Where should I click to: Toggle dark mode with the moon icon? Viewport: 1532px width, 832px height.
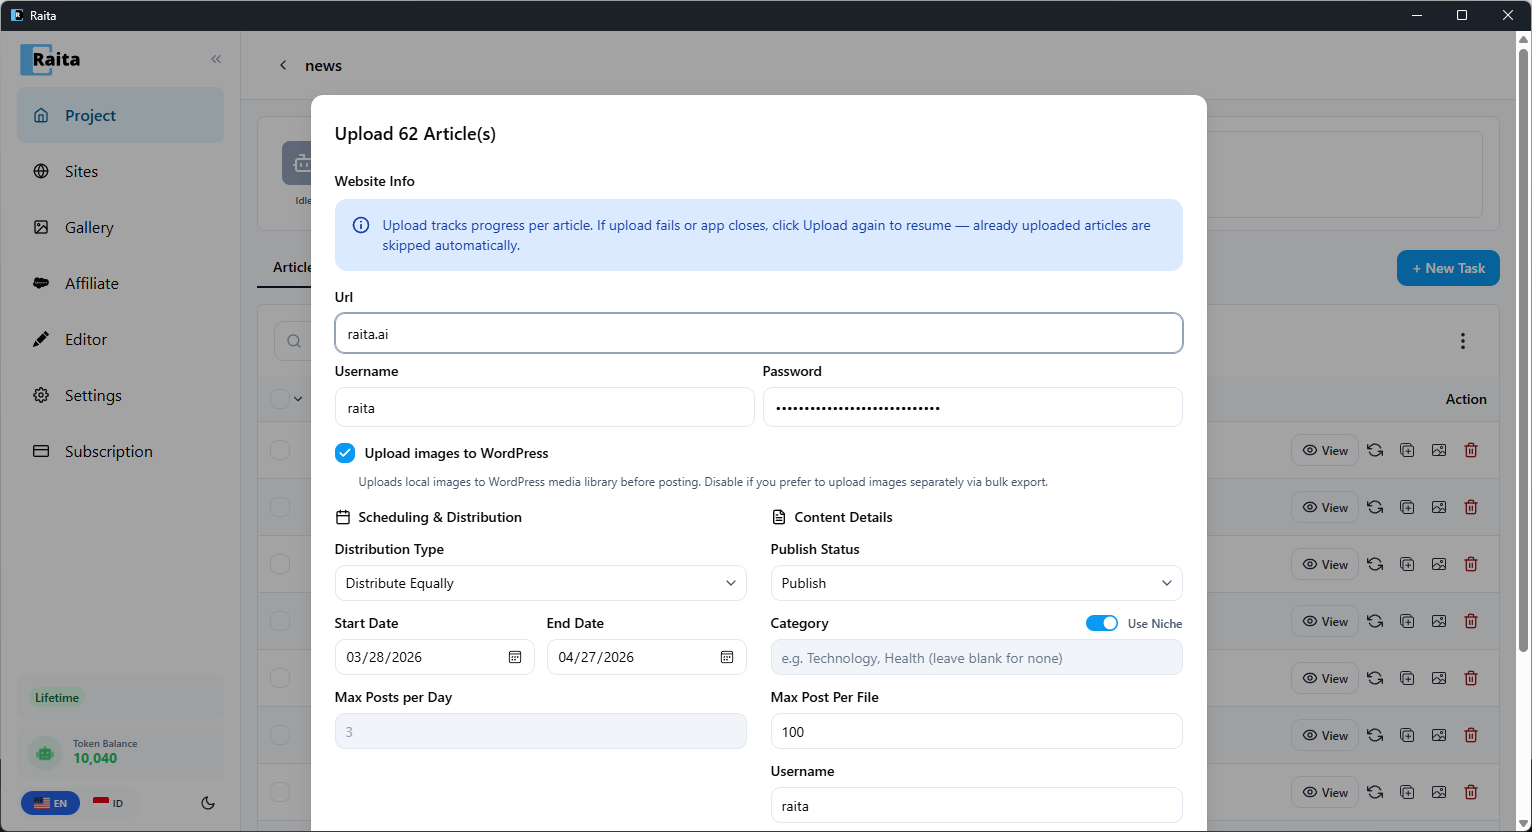point(208,803)
